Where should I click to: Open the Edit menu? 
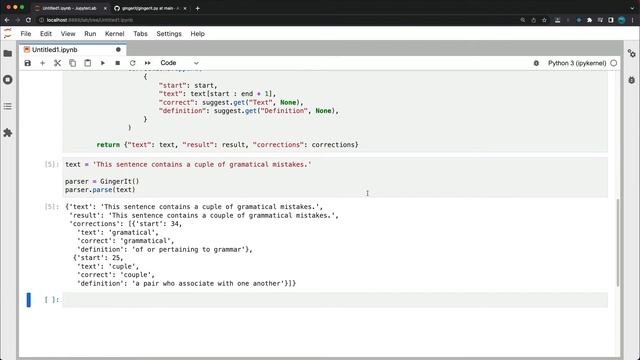pos(46,34)
